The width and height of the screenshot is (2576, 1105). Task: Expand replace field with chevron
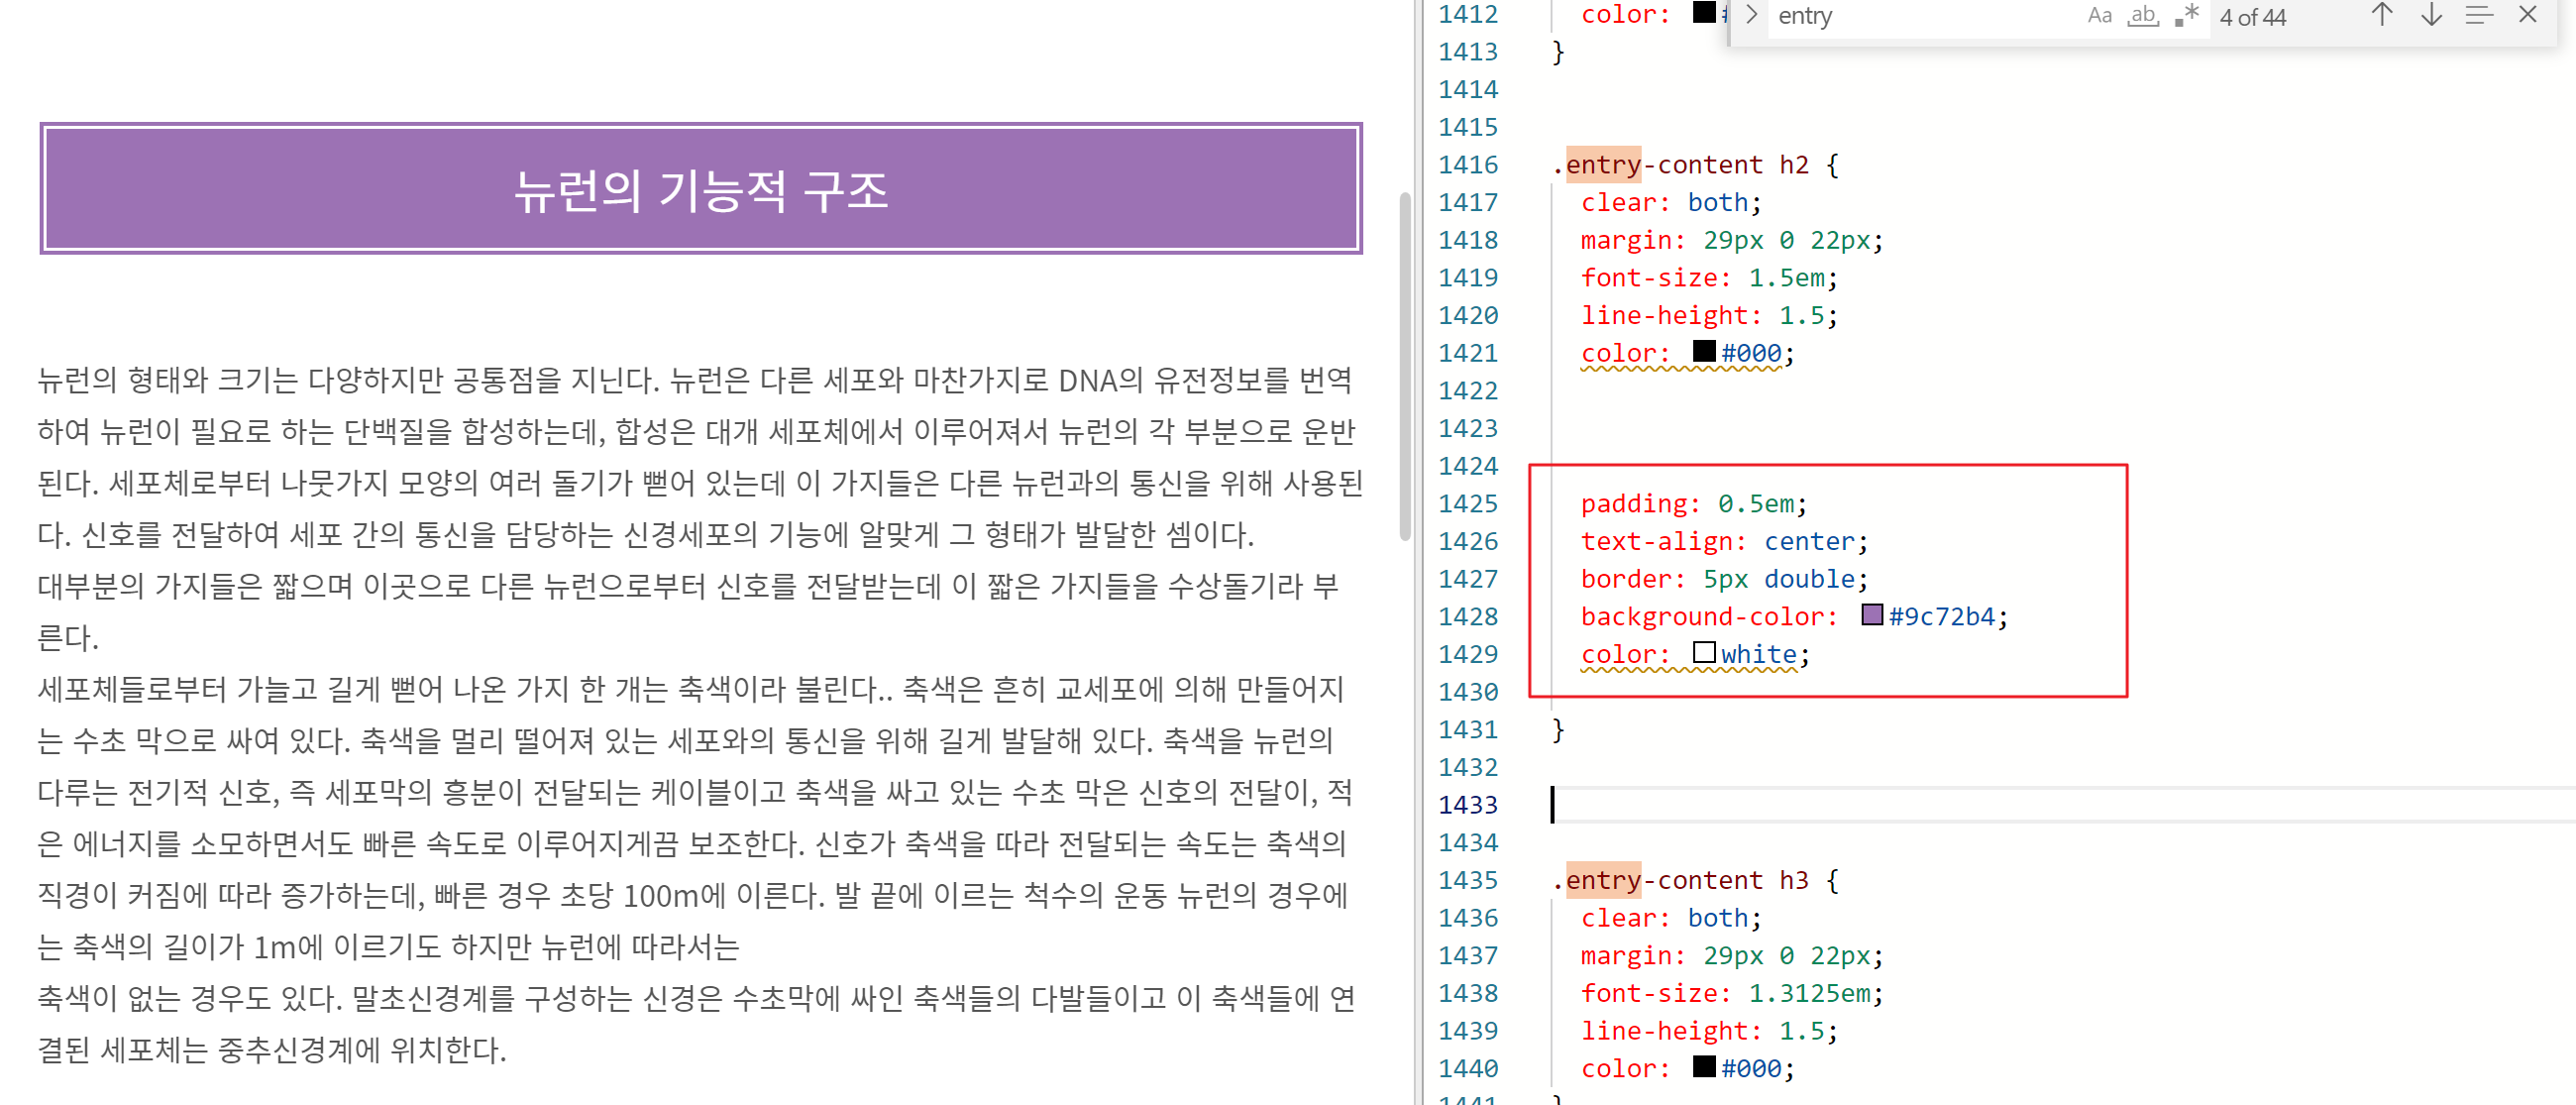[x=1751, y=15]
